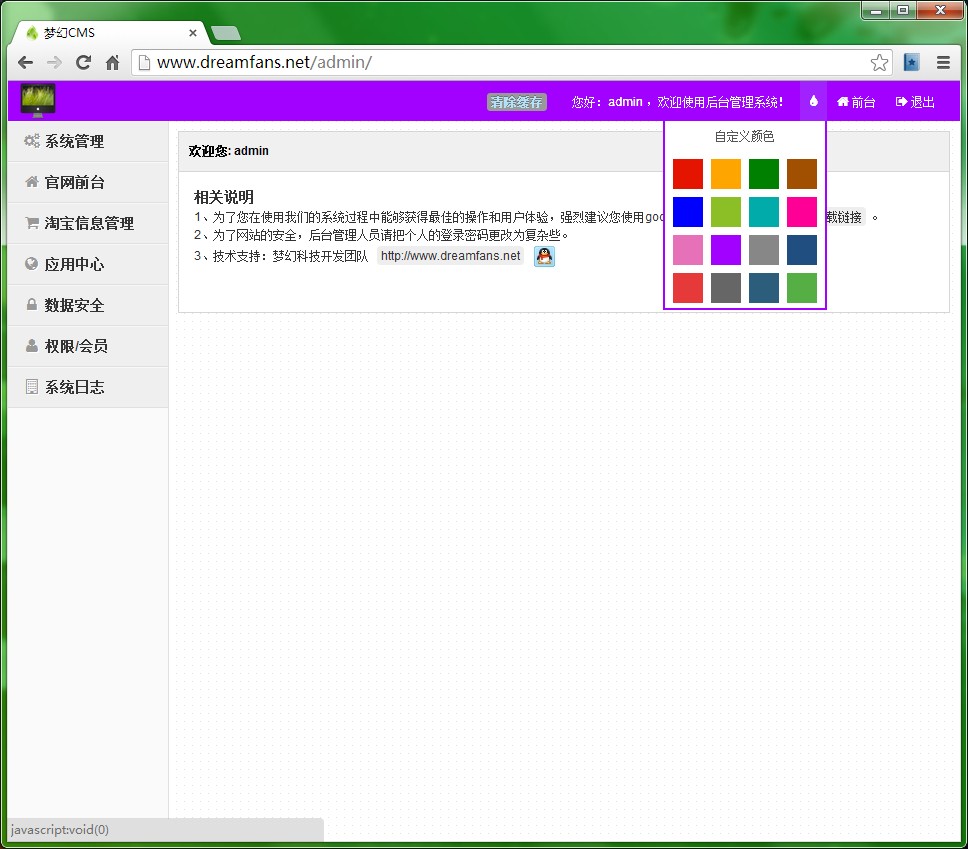Open 权限/会员 in the sidebar
This screenshot has width=968, height=849.
pyautogui.click(x=88, y=346)
